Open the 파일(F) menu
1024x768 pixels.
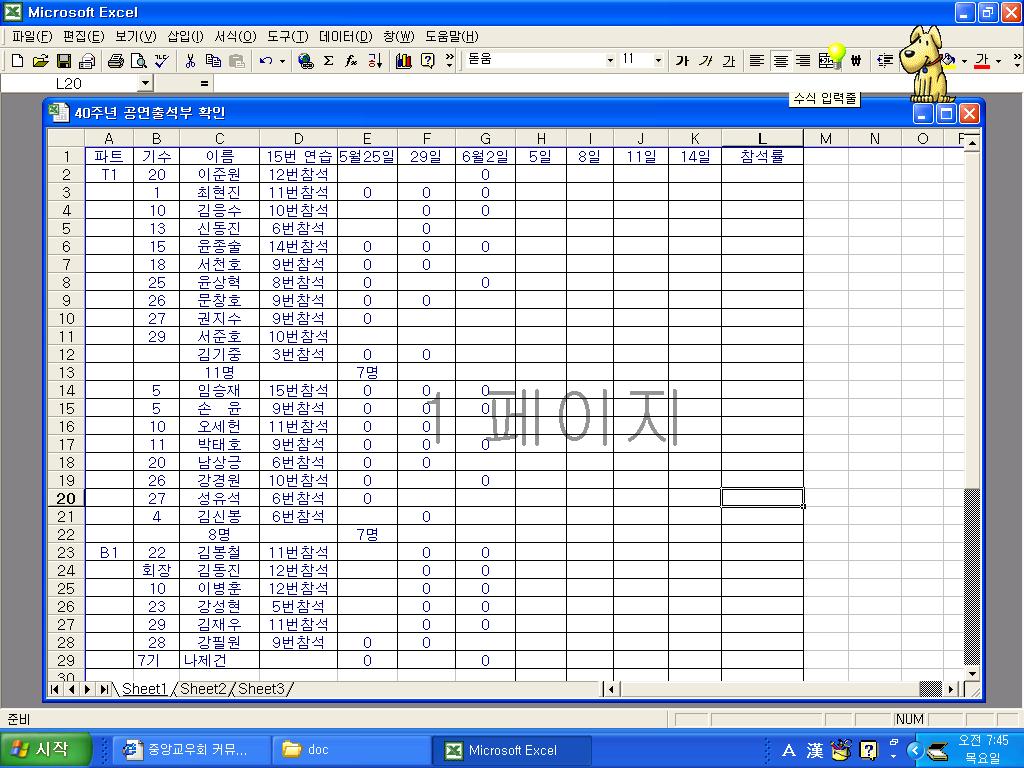(x=31, y=36)
